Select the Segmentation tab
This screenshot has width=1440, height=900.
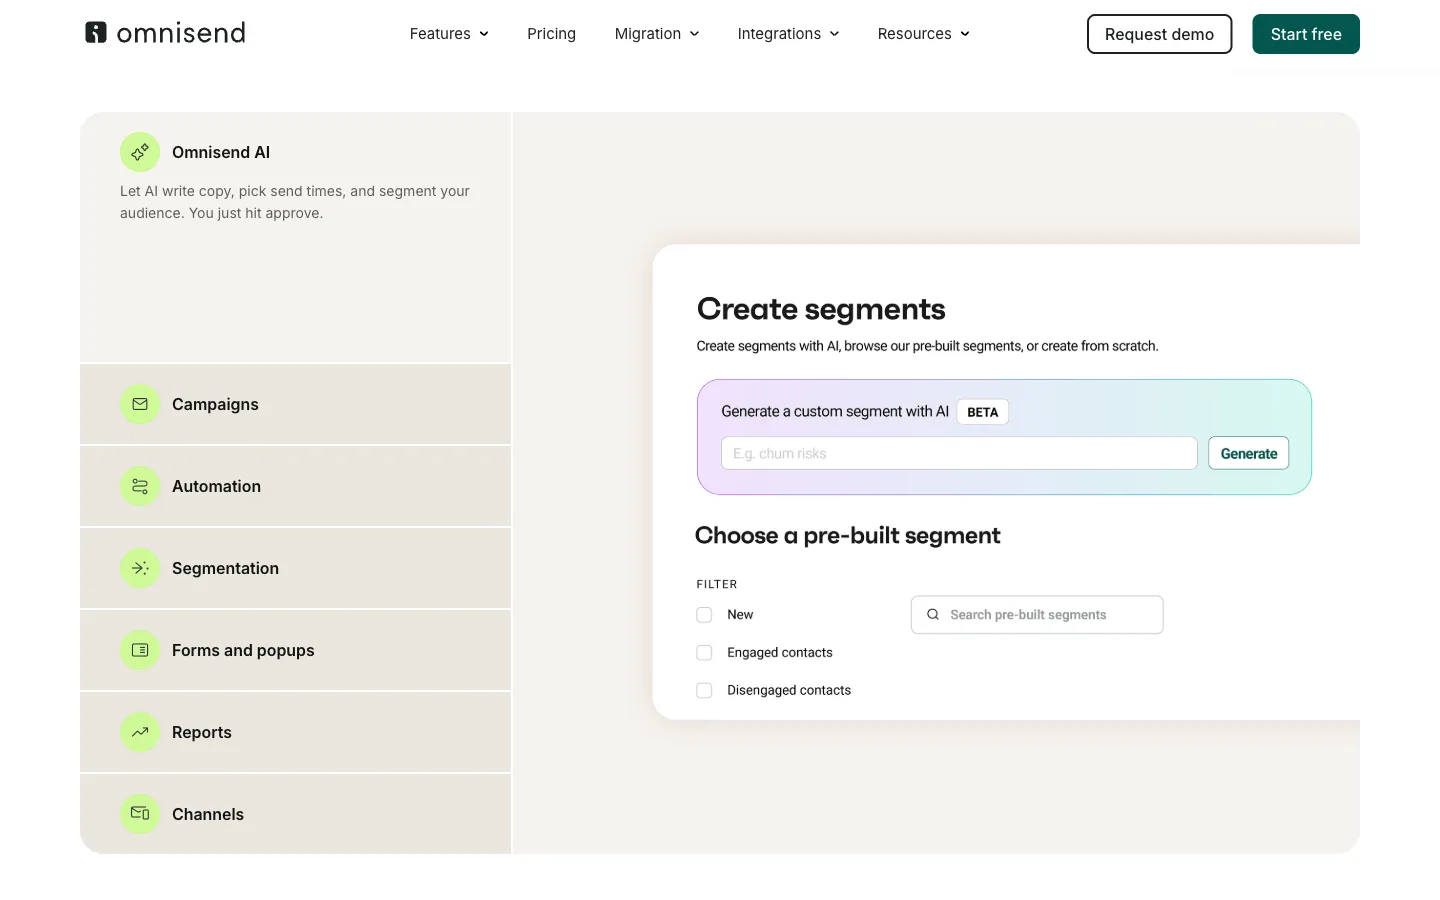pyautogui.click(x=295, y=568)
